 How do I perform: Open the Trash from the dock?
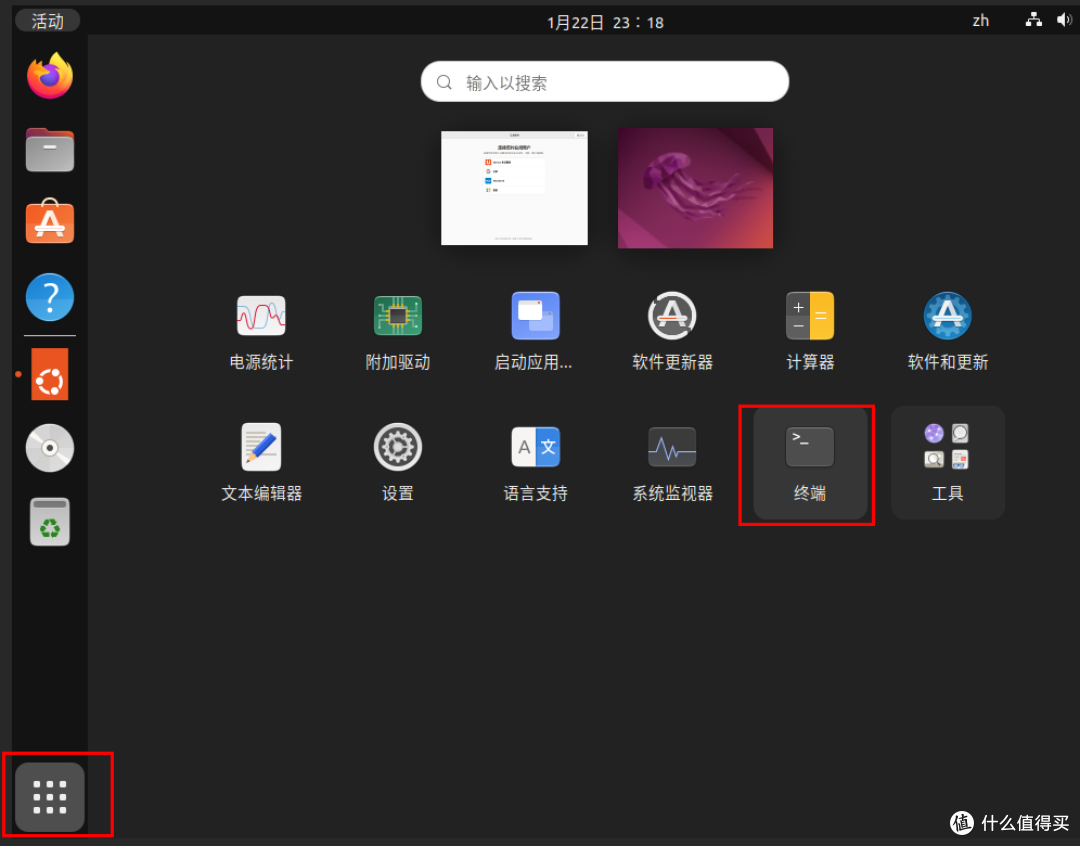49,521
